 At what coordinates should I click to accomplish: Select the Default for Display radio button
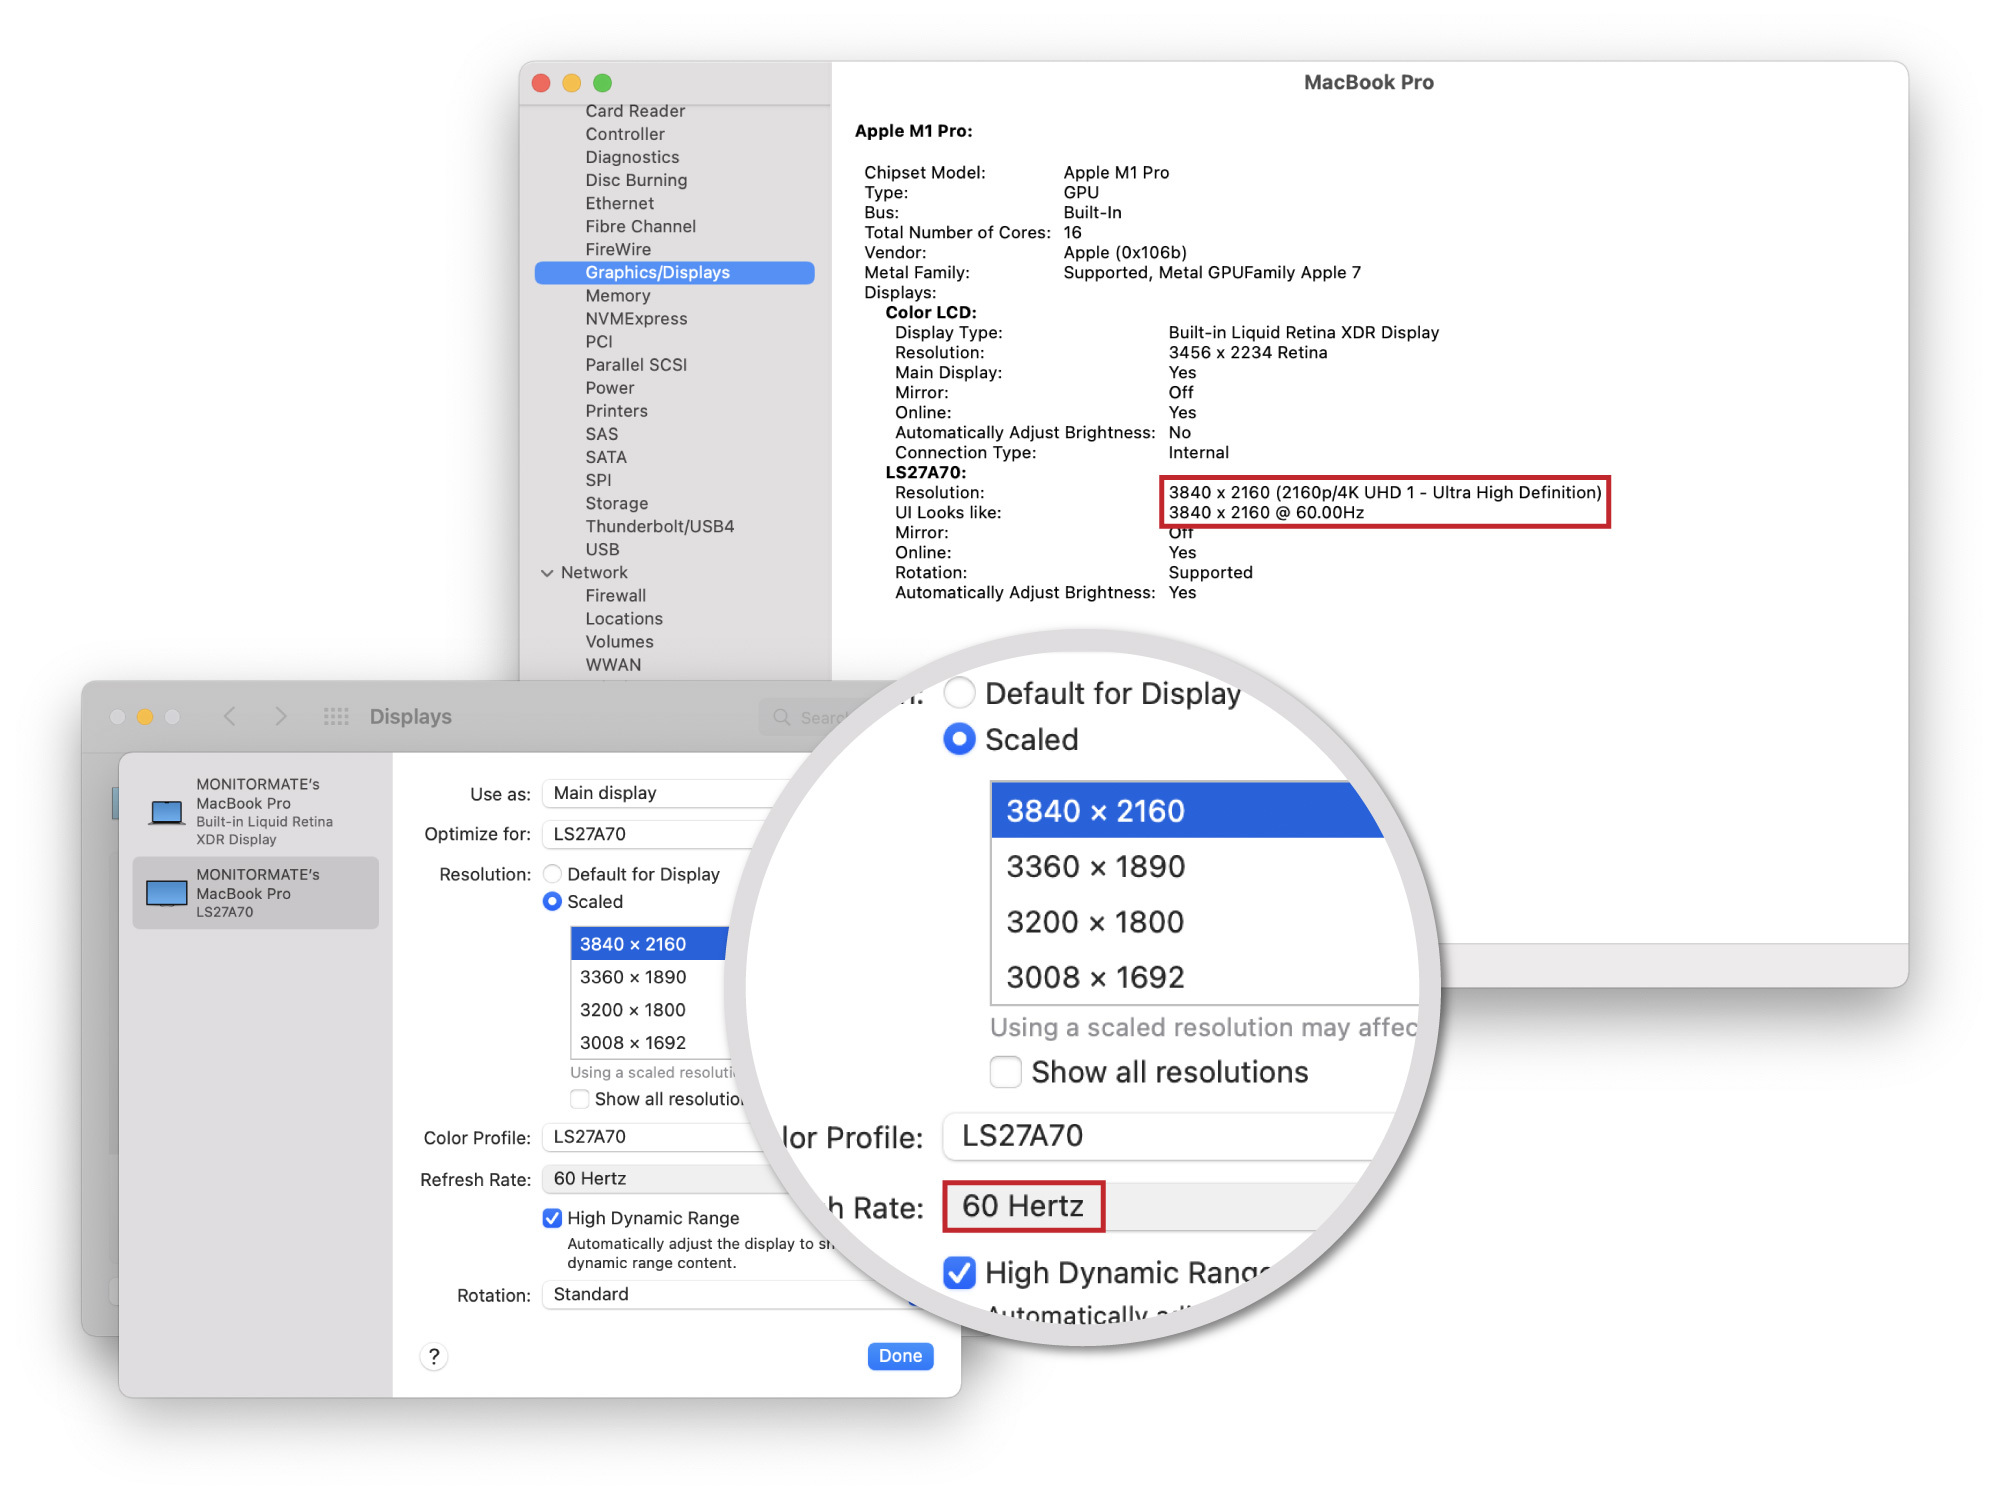click(552, 874)
